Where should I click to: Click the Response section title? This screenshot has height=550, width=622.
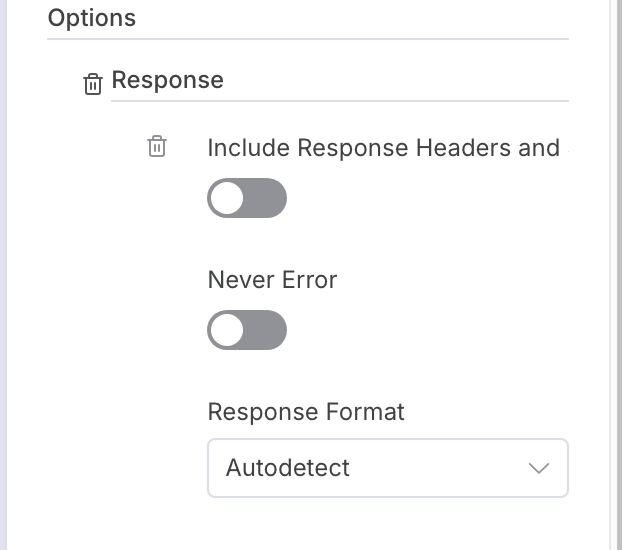point(167,80)
